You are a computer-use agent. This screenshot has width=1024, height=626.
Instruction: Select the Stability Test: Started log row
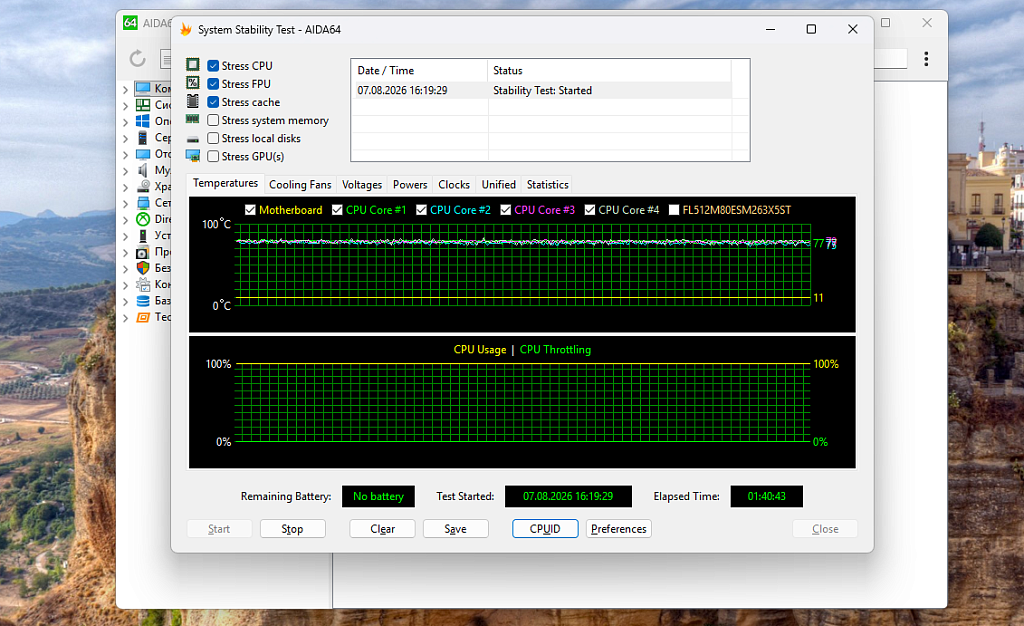(x=541, y=90)
